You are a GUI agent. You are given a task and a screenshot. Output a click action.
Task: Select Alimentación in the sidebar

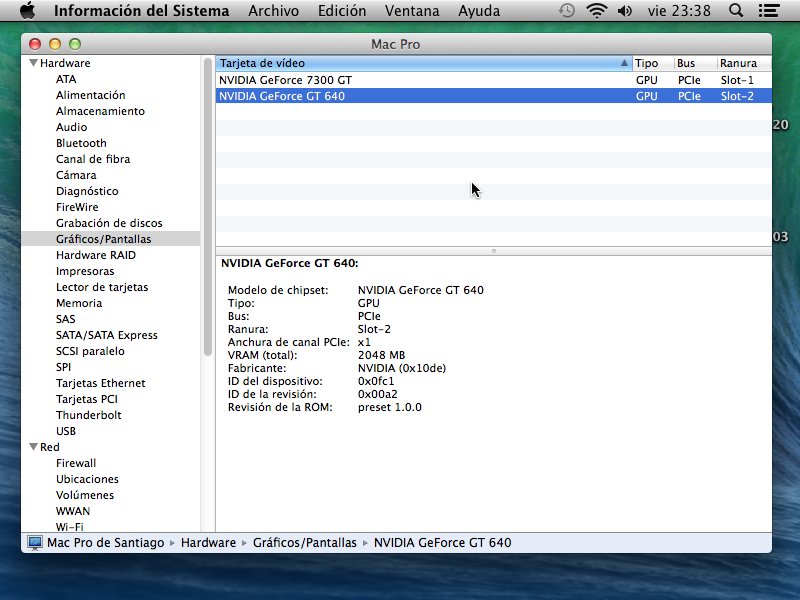point(90,95)
